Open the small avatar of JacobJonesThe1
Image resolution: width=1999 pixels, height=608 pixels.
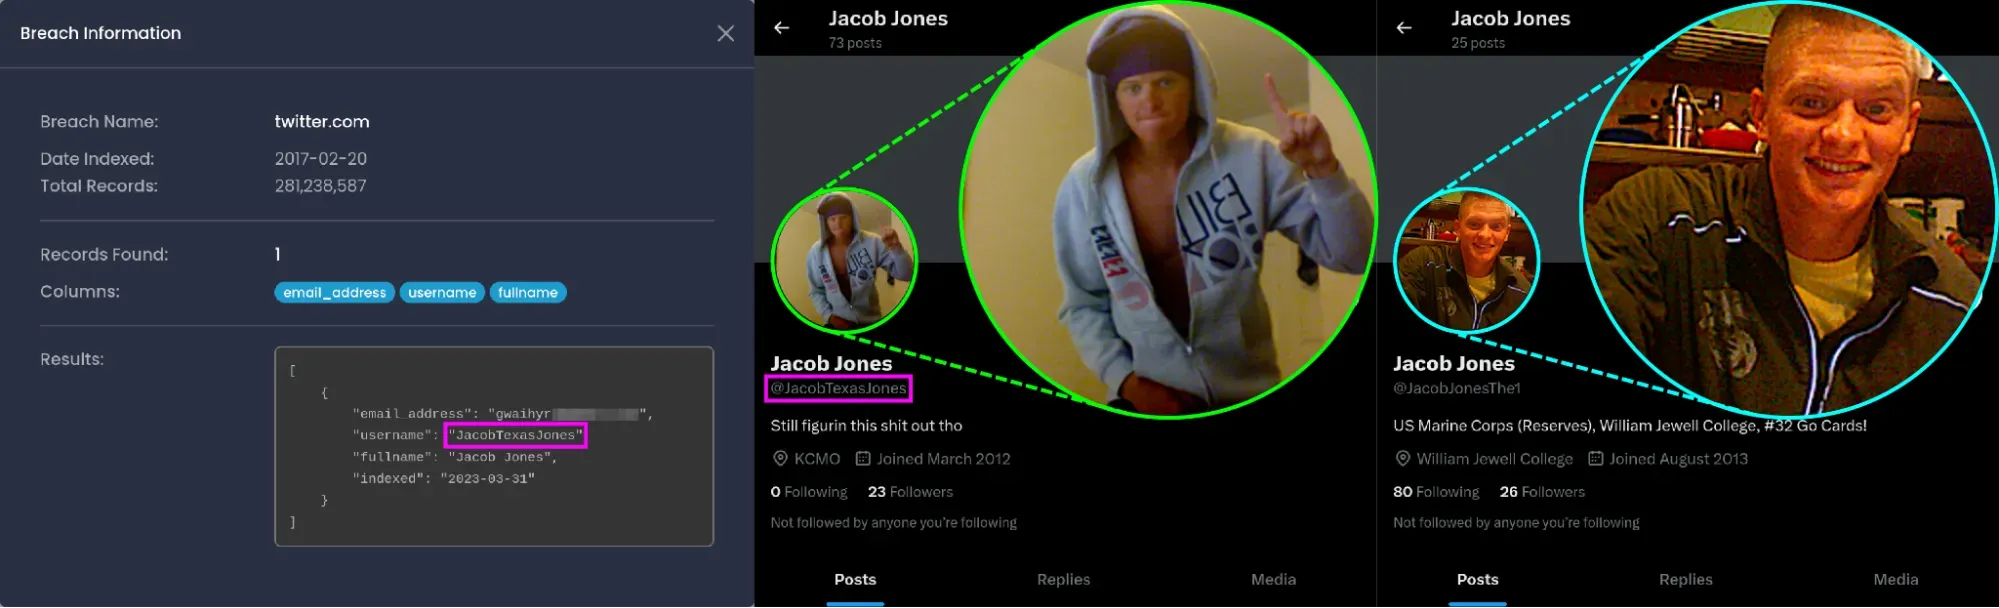pos(1466,260)
